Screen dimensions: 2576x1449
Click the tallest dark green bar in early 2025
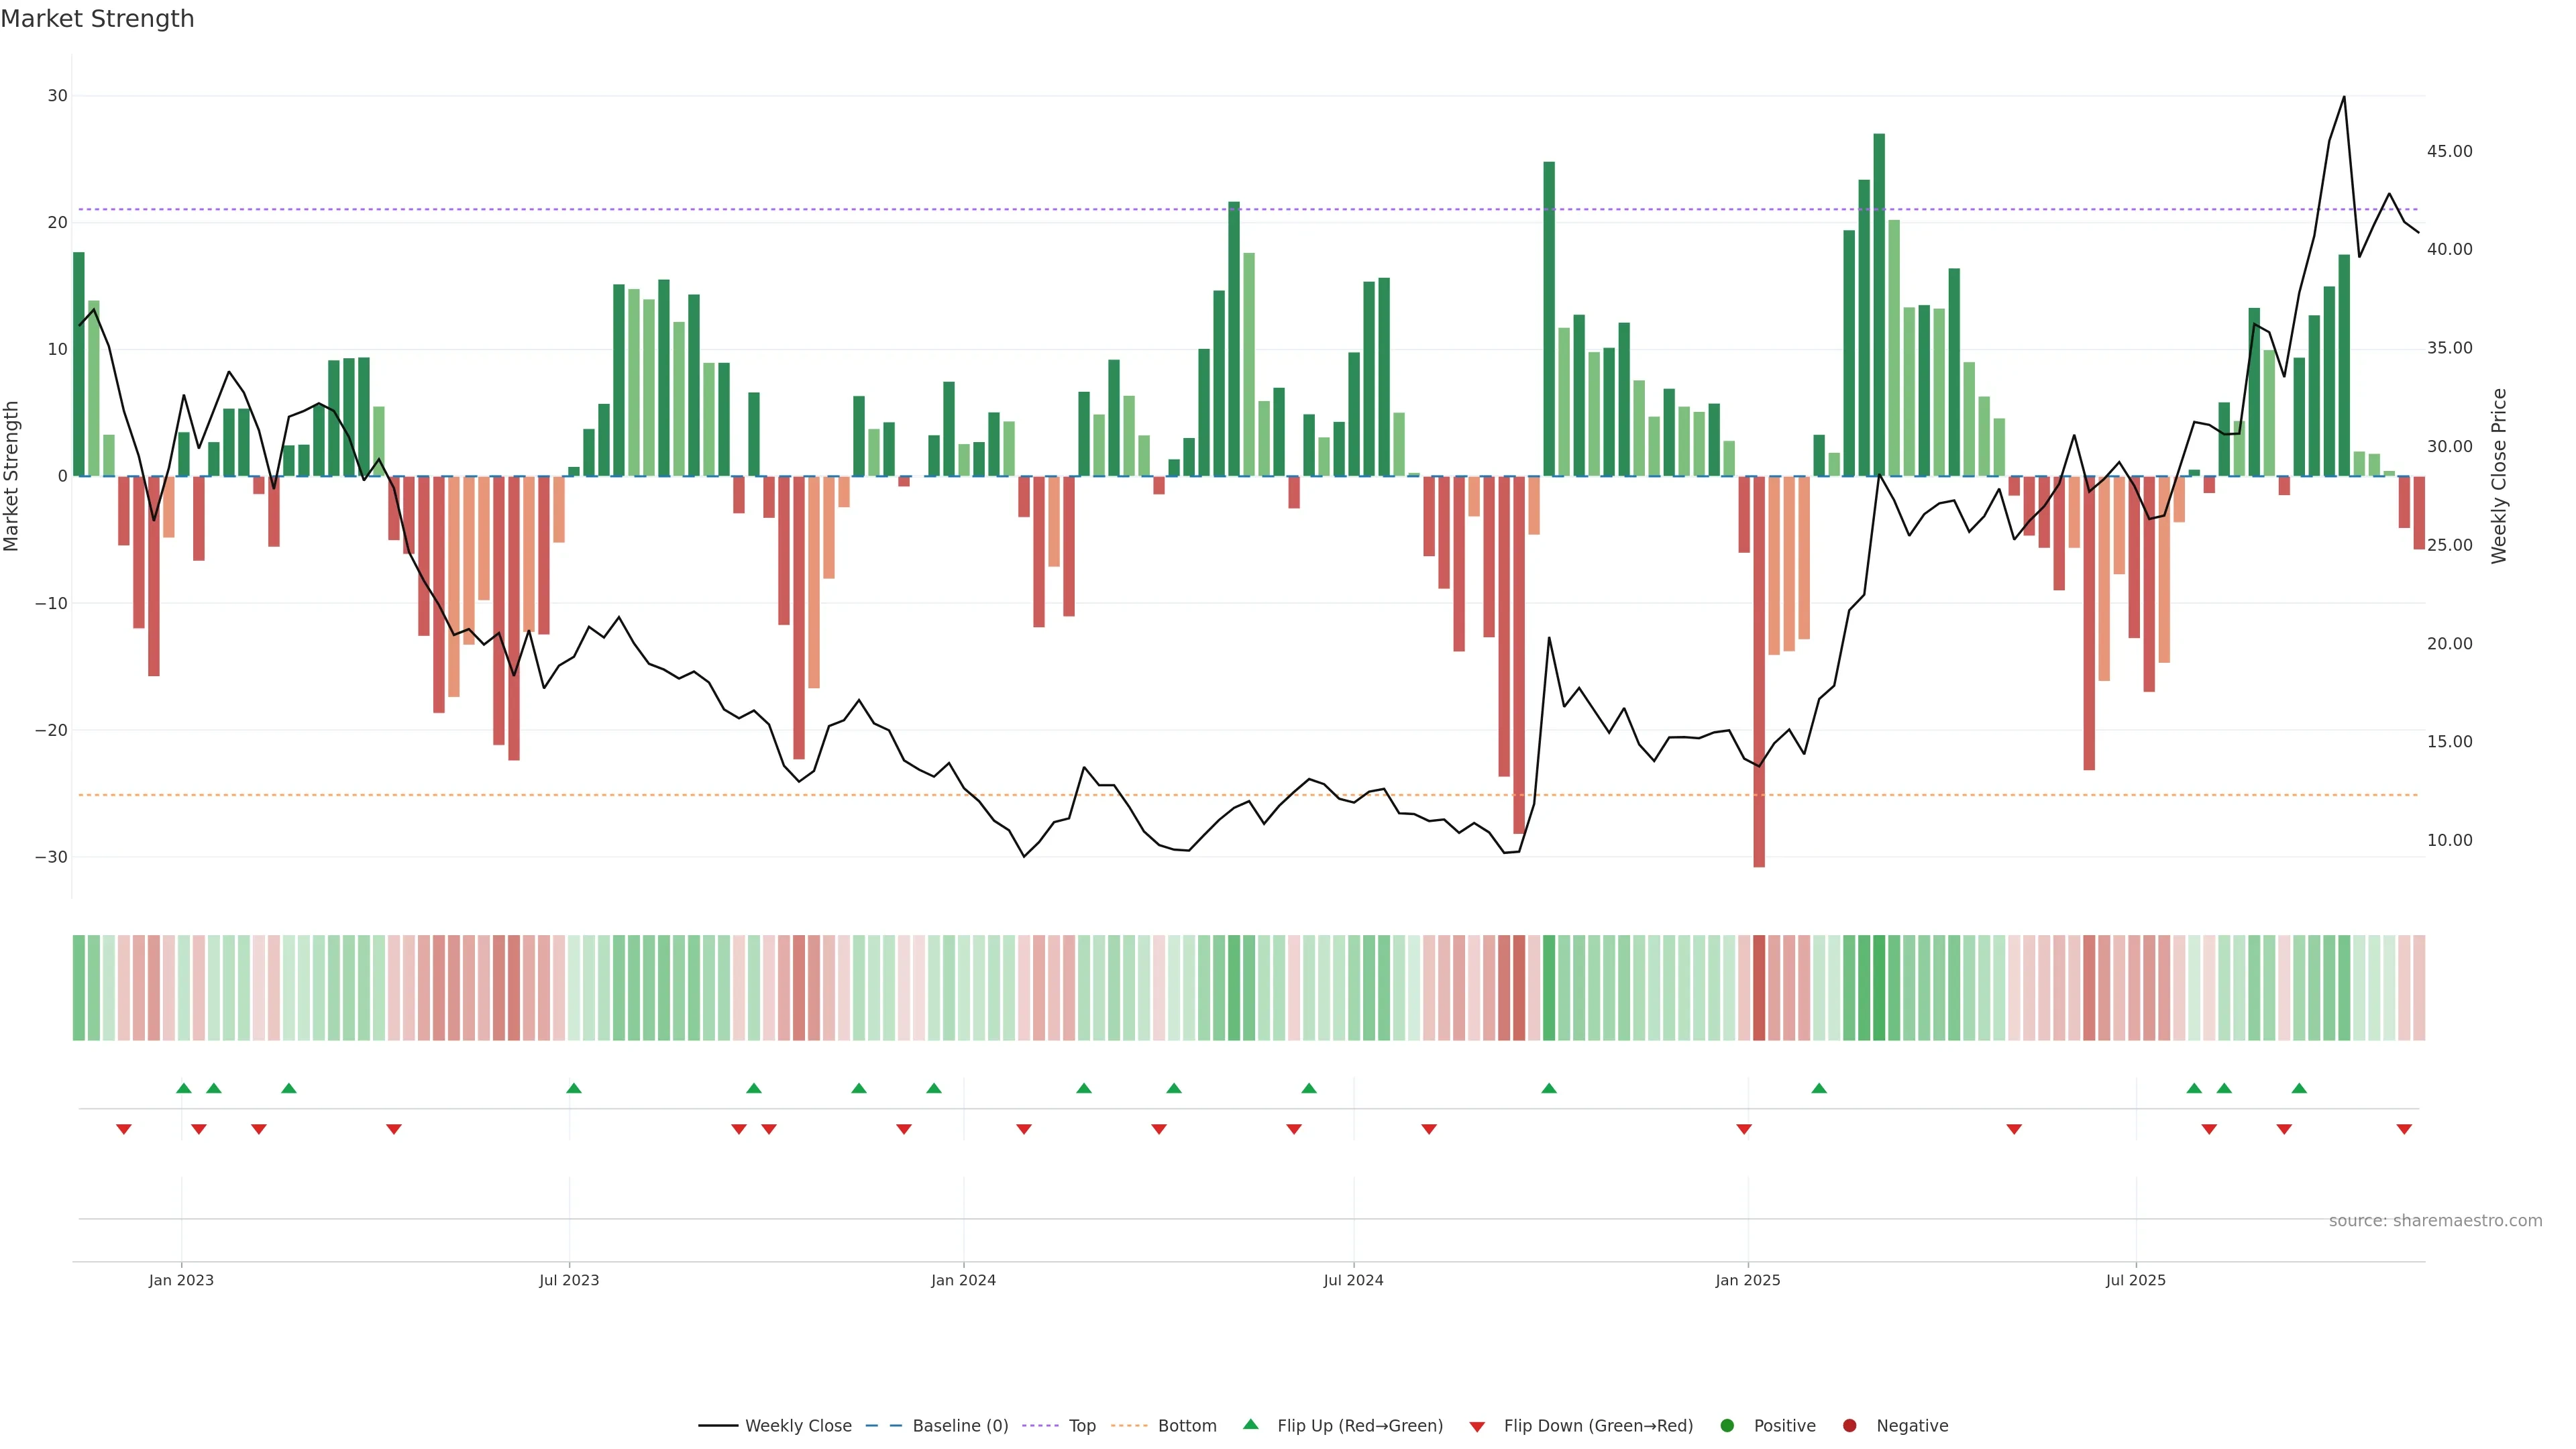(1879, 300)
